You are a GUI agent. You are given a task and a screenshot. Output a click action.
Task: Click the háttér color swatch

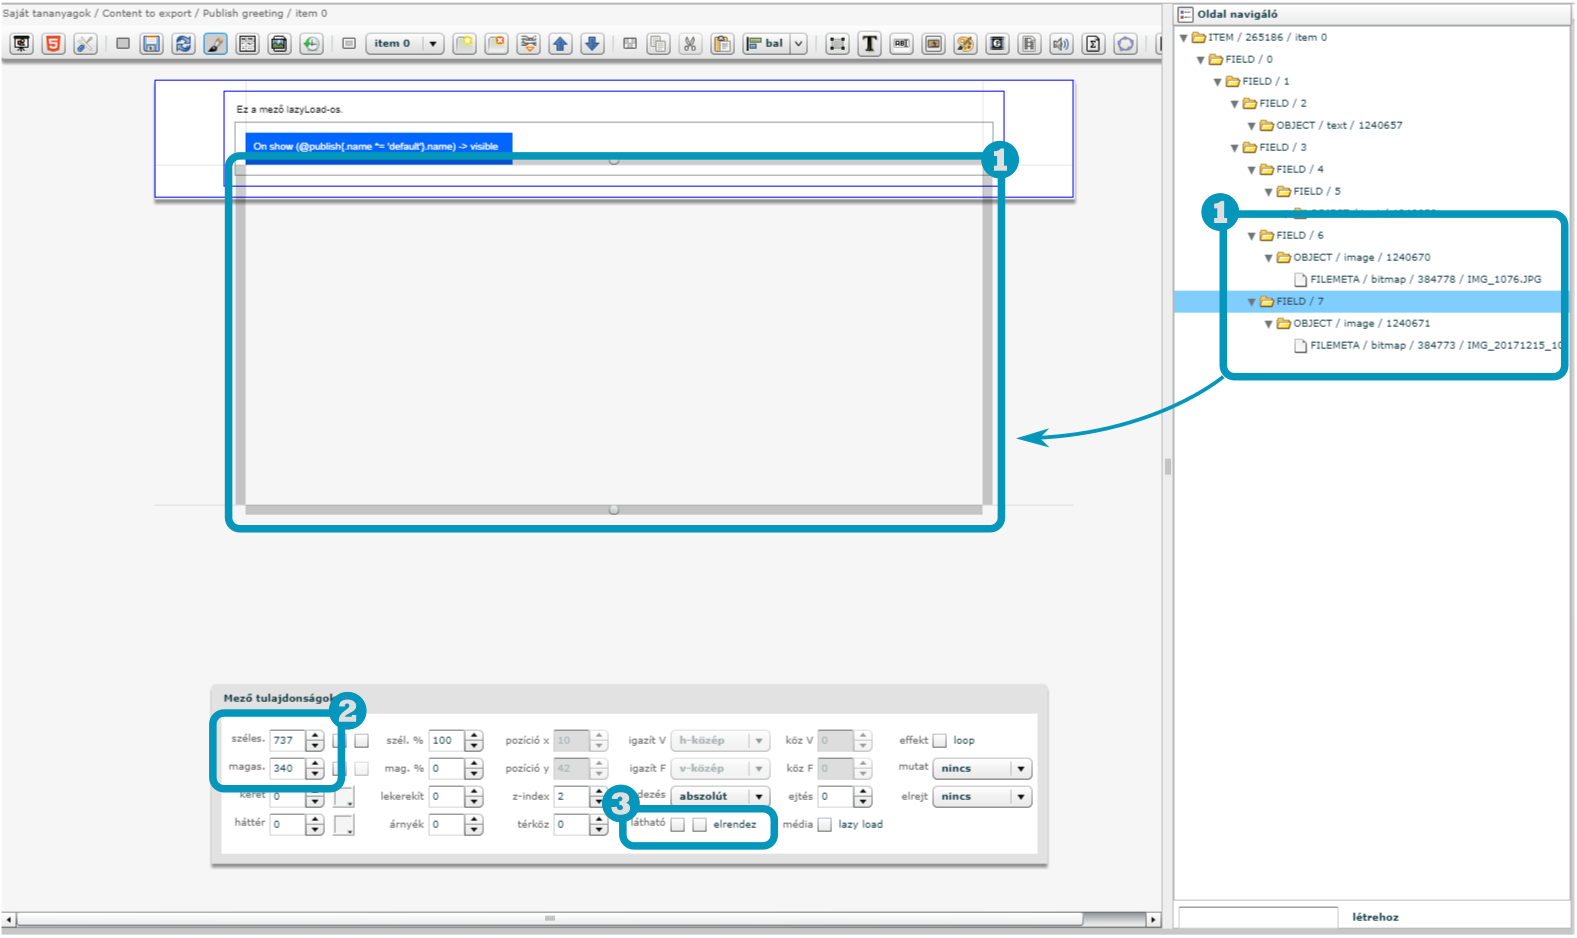[x=343, y=825]
